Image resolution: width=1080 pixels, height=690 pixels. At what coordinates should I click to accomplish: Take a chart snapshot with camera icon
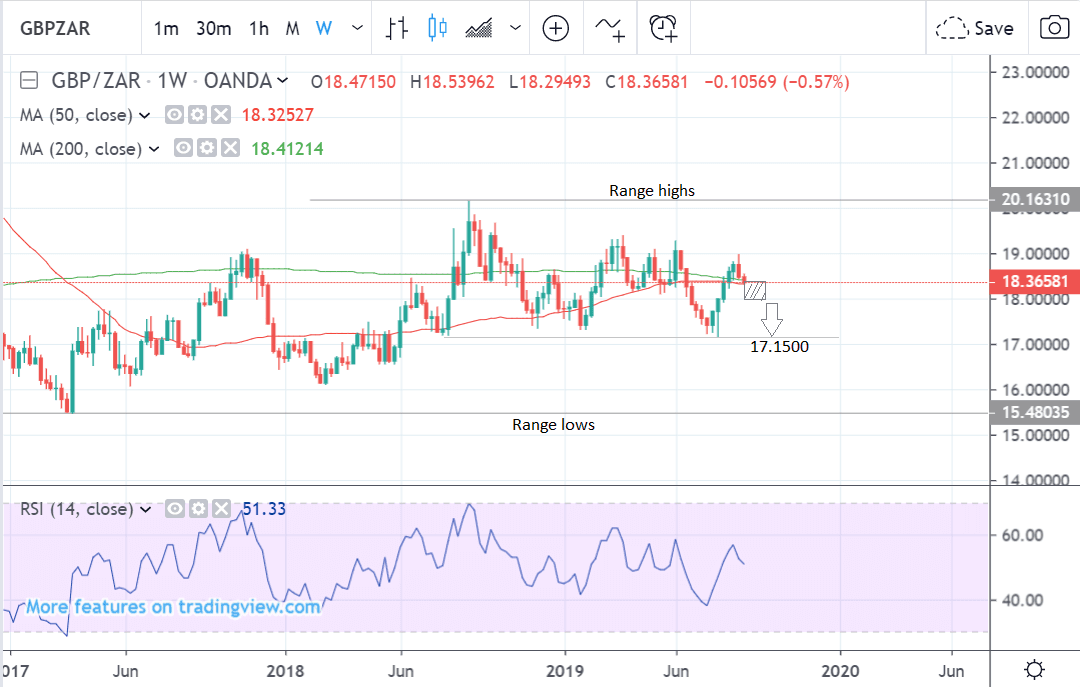pos(1053,28)
